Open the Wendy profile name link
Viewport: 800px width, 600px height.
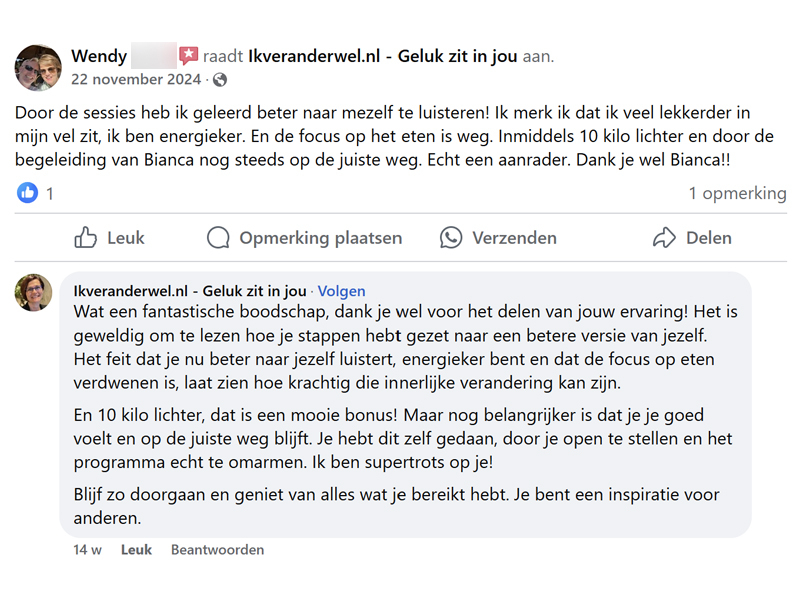[99, 56]
